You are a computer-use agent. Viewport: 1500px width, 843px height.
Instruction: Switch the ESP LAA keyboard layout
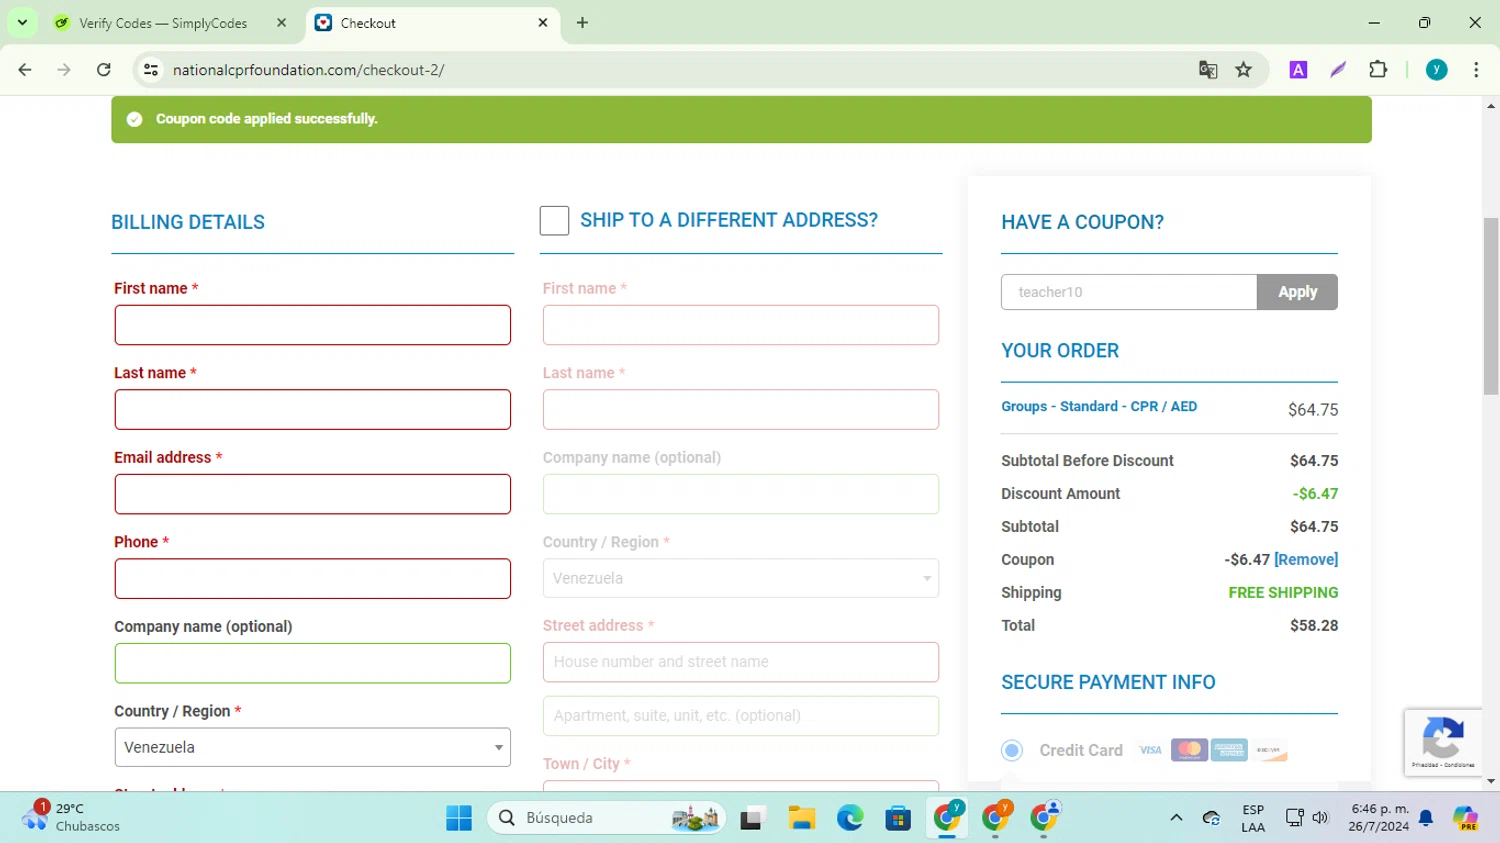pos(1253,818)
